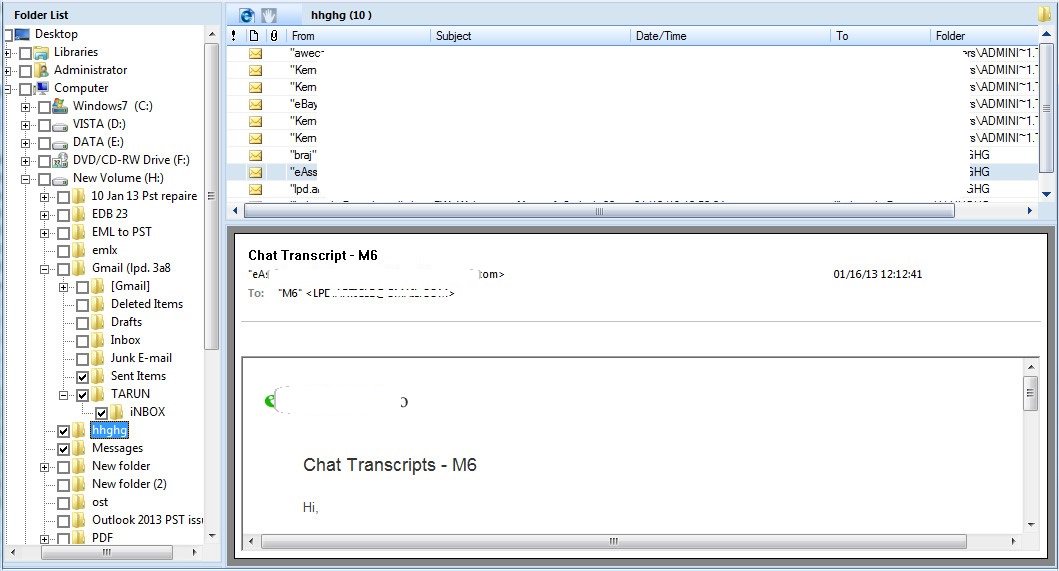Expand the VISTA (D:) drive node
Screen dimensions: 1059x571
tap(26, 125)
